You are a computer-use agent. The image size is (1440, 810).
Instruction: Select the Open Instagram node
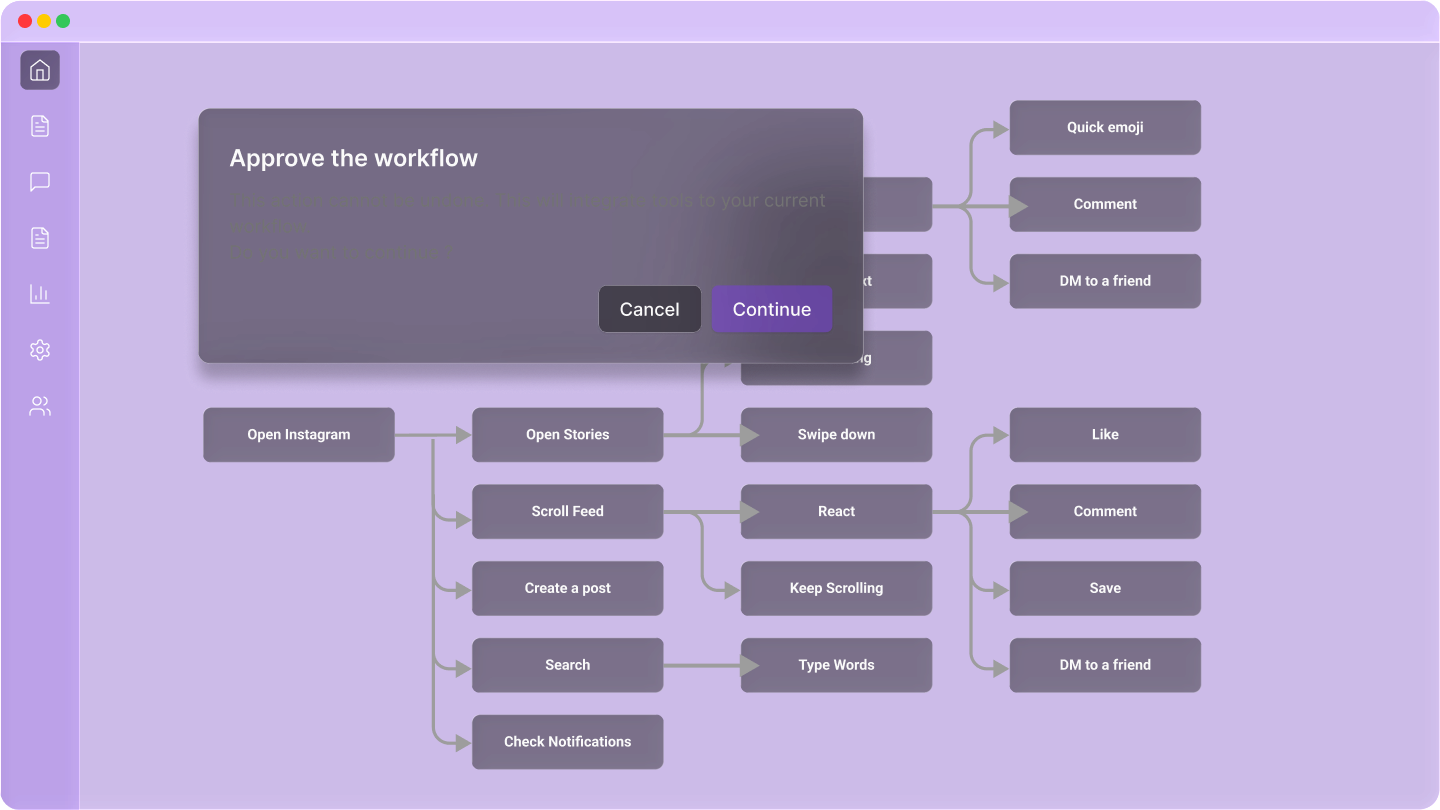(299, 434)
